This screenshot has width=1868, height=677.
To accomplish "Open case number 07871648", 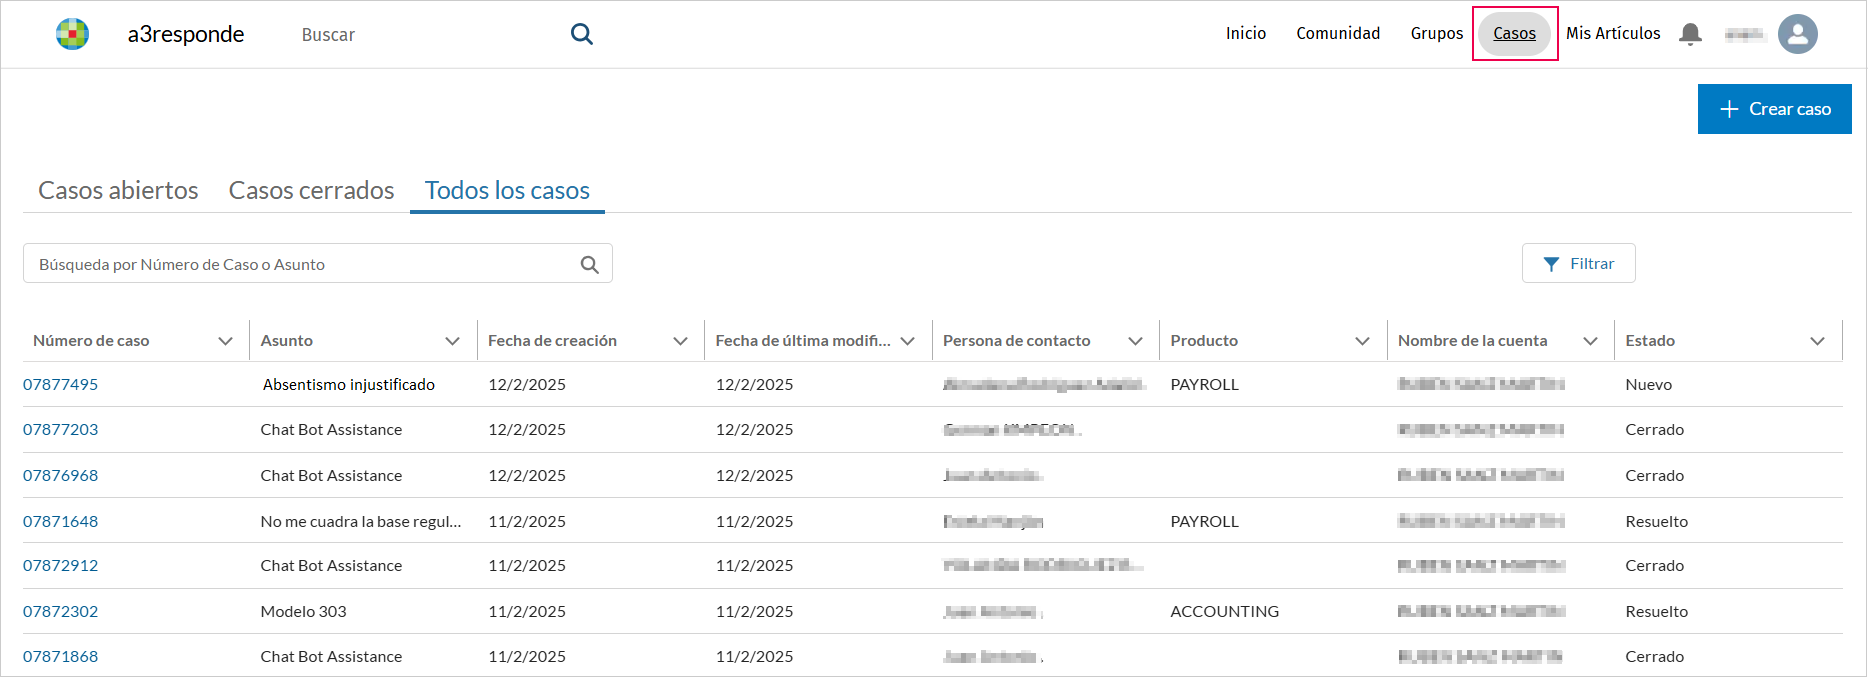I will pos(60,521).
